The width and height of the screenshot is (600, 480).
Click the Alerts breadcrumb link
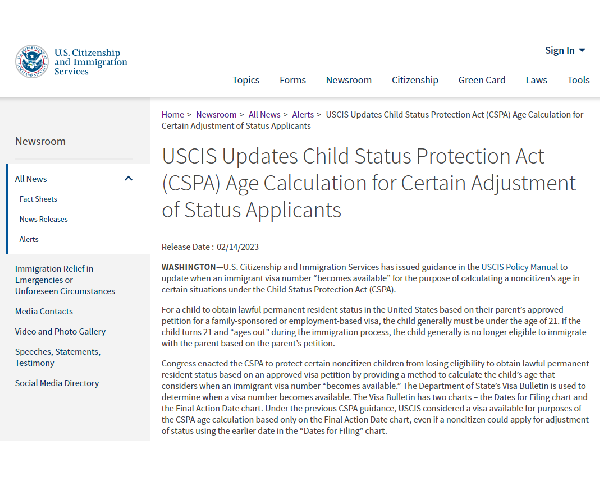[303, 114]
